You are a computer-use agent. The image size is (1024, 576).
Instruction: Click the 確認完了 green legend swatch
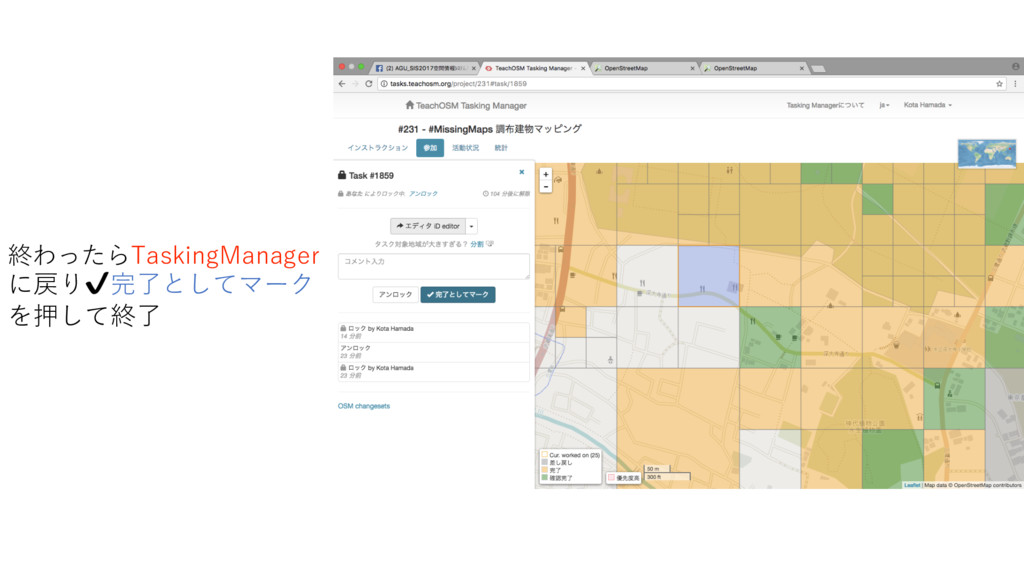coord(544,477)
